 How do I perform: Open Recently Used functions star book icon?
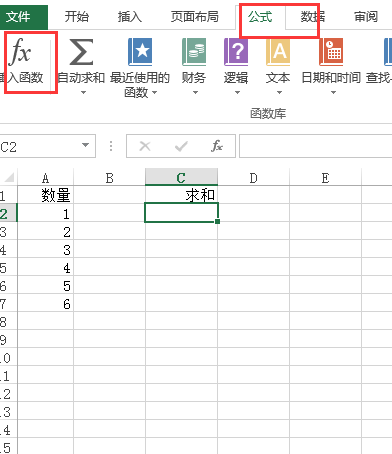140,52
